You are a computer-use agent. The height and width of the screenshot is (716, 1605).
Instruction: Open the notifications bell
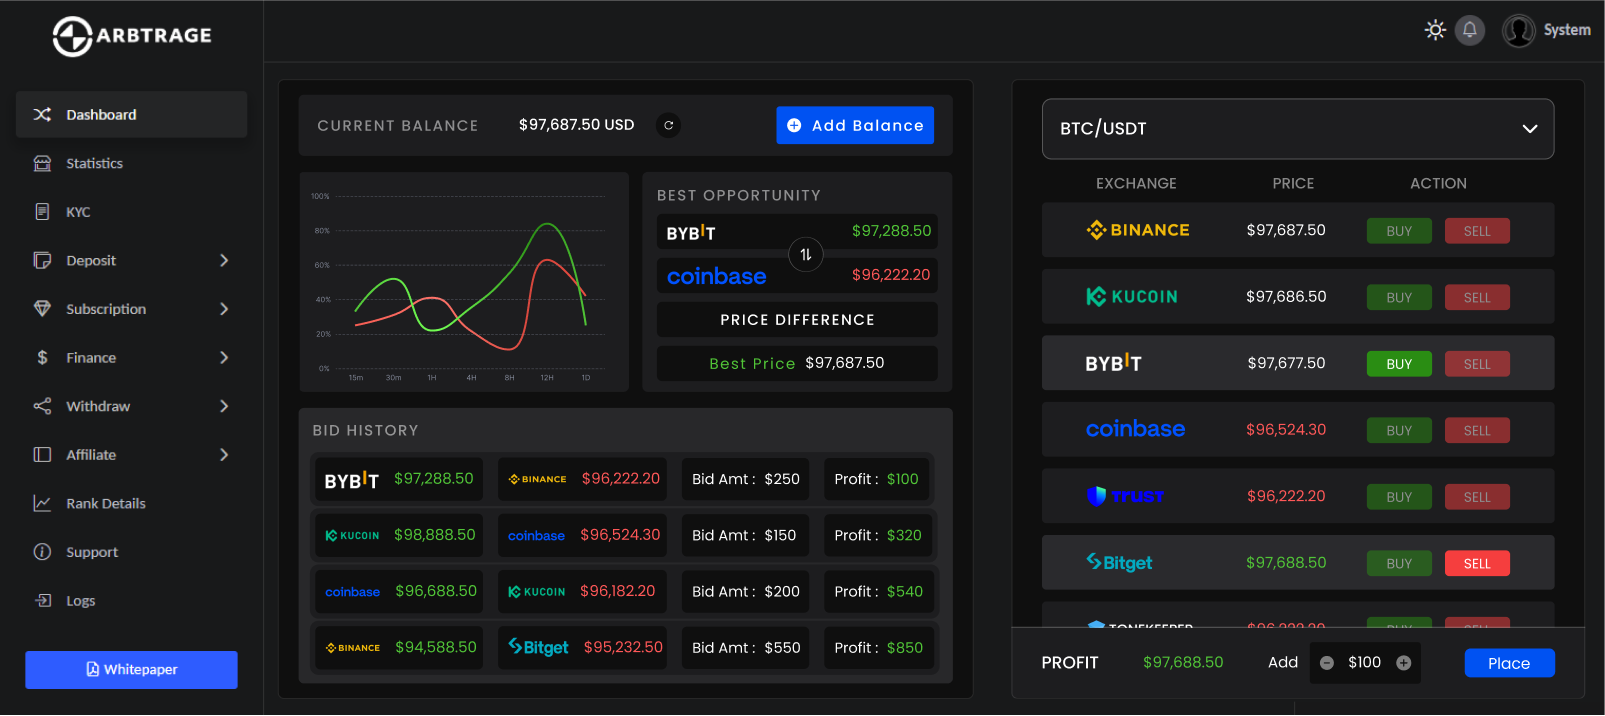[x=1469, y=30]
